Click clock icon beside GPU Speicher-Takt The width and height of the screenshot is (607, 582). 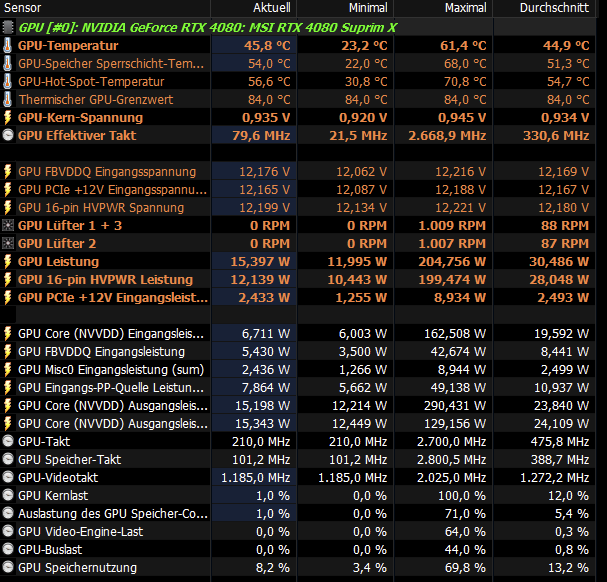point(8,459)
